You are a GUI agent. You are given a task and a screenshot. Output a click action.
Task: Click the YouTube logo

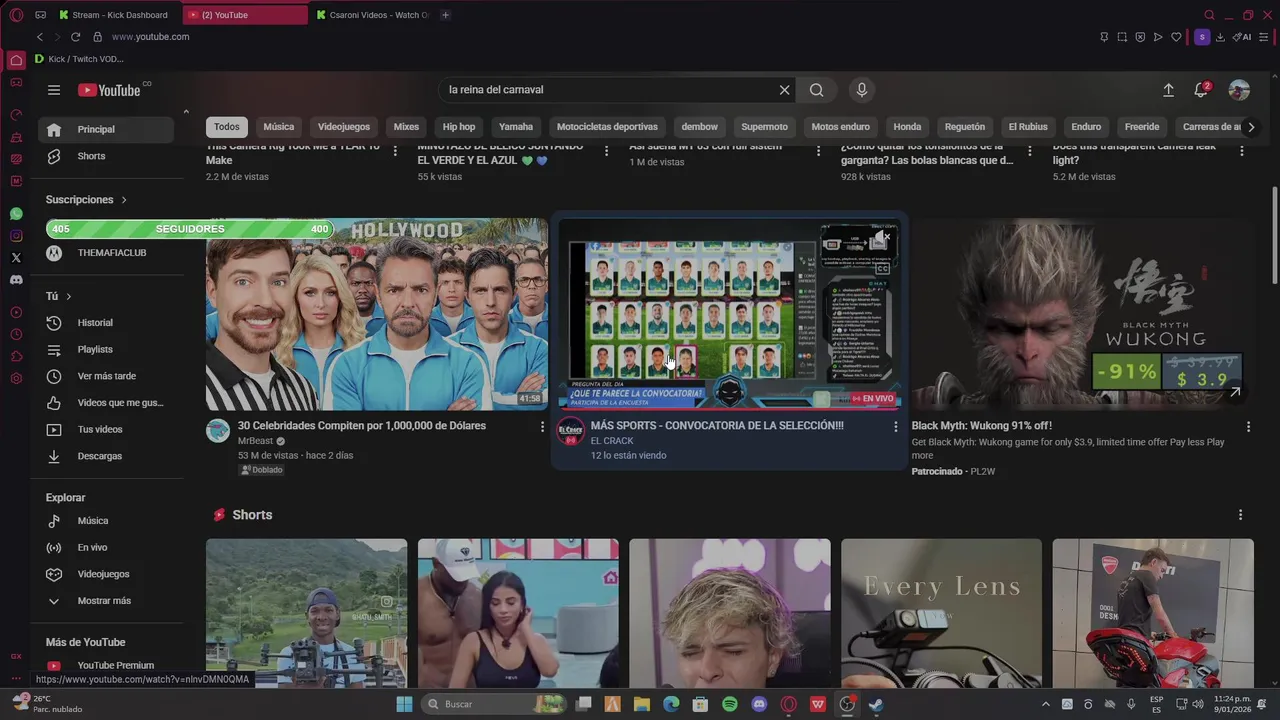(110, 90)
